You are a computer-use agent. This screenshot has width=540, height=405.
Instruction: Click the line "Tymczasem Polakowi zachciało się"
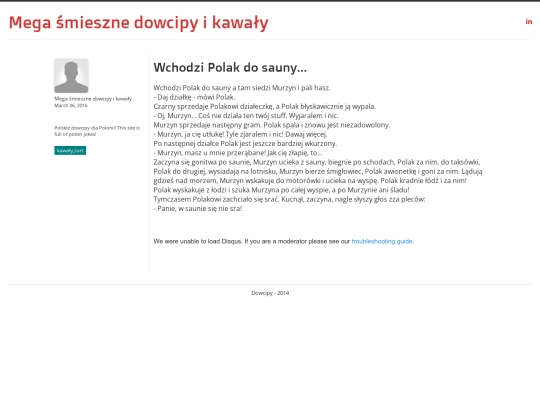(289, 199)
